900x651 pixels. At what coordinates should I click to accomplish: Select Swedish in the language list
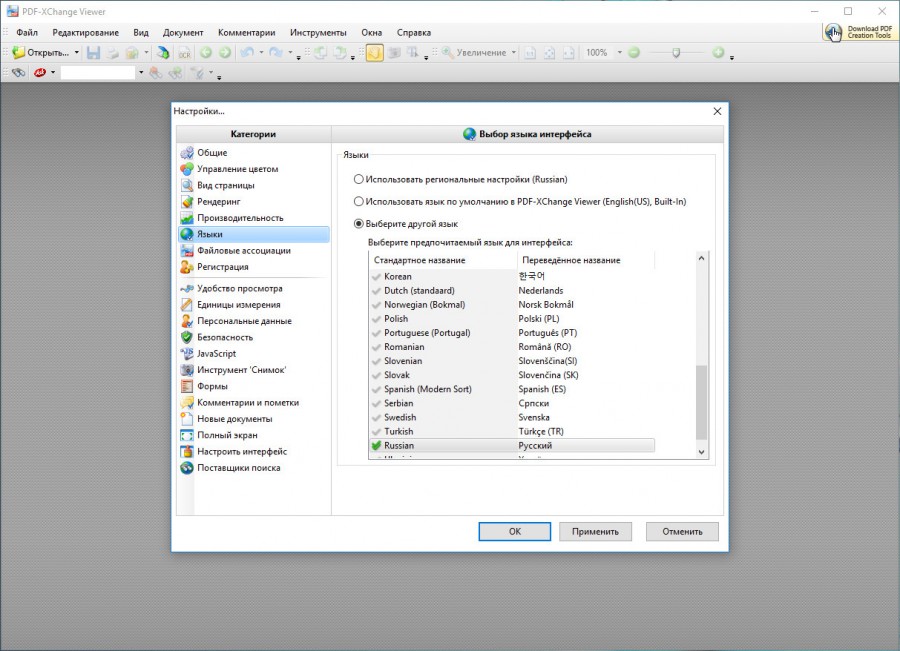[400, 417]
